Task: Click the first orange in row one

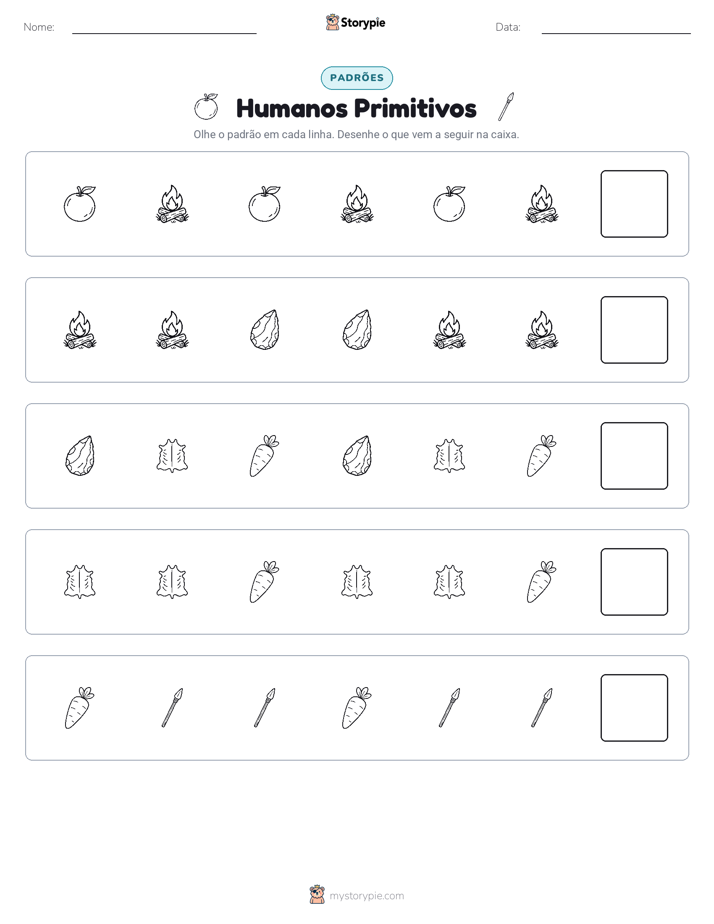Action: pyautogui.click(x=80, y=204)
